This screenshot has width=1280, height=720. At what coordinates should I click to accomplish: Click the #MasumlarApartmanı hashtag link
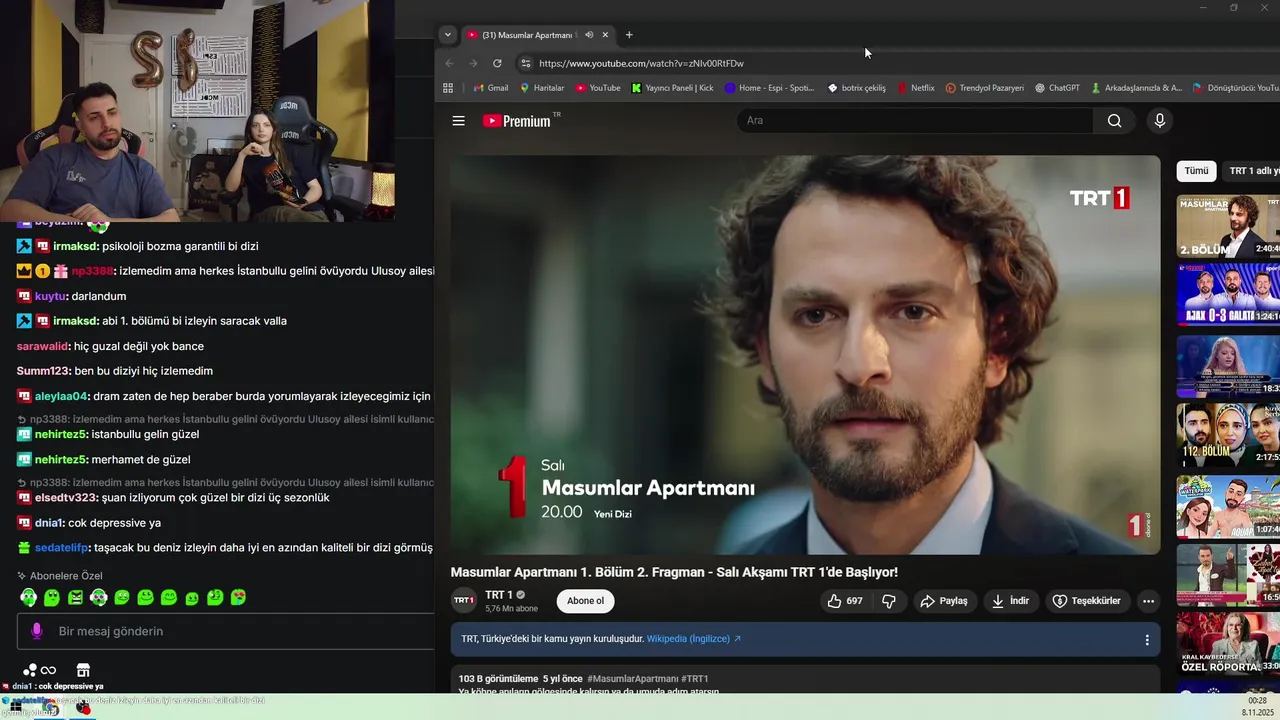[634, 679]
